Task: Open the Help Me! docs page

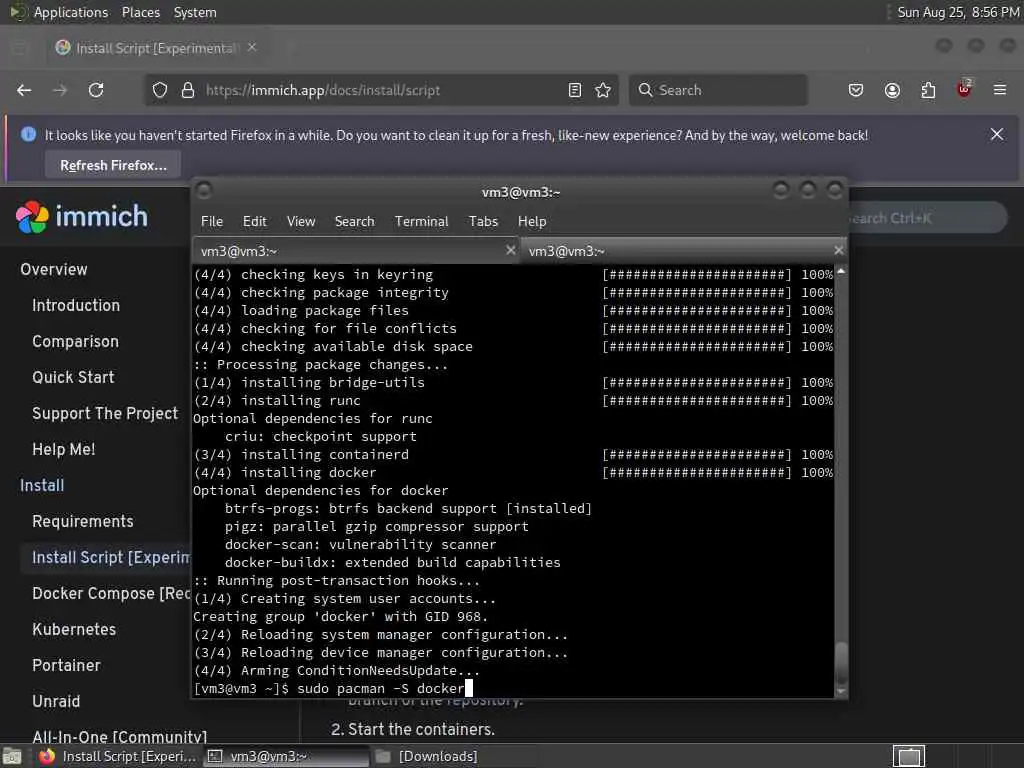Action: (x=63, y=449)
